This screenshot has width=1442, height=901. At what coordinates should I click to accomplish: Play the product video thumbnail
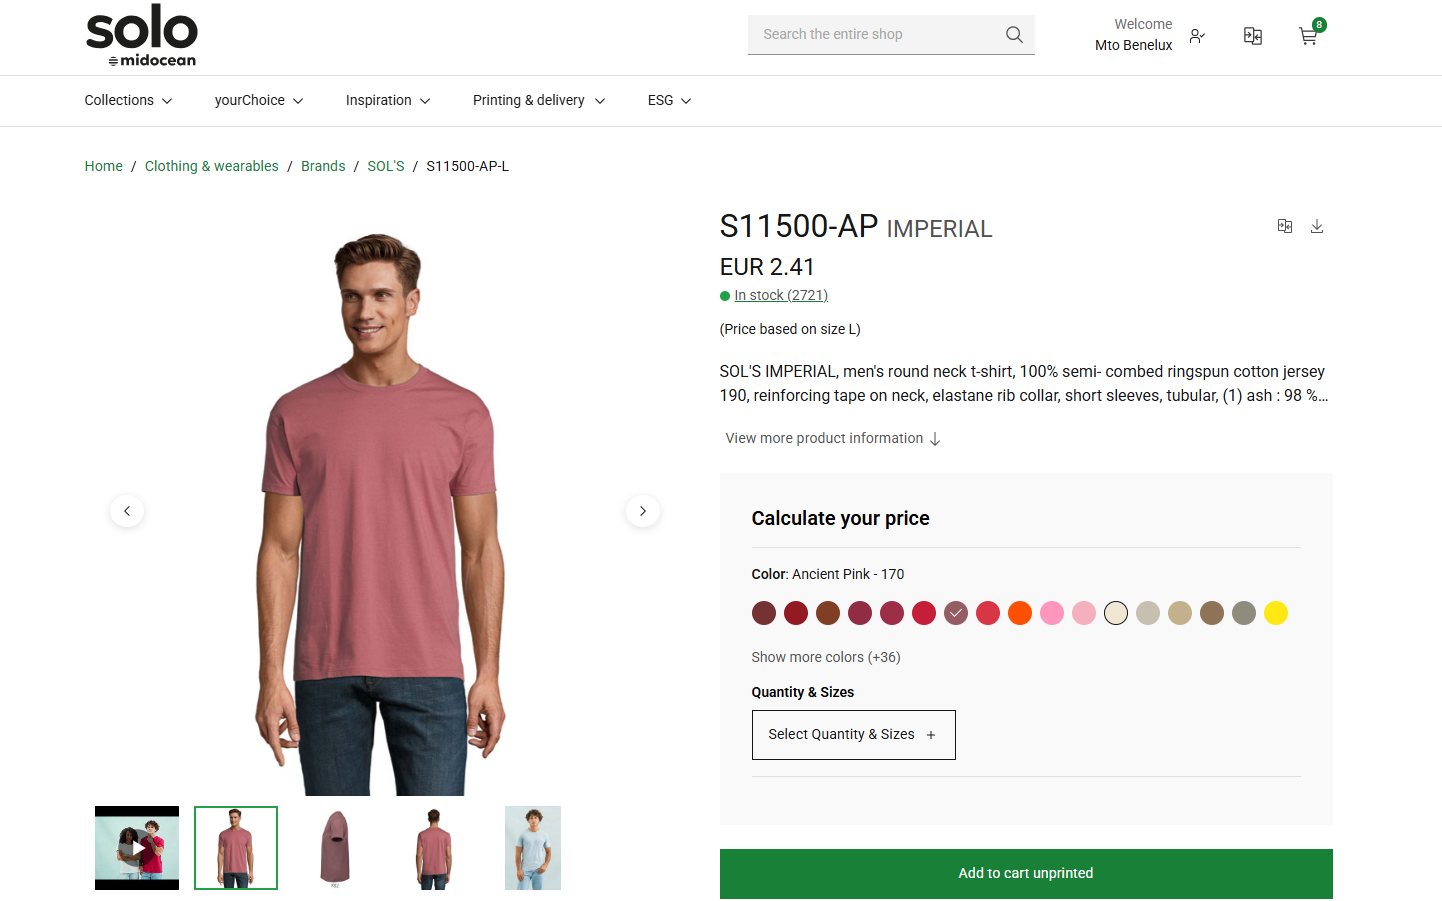click(x=137, y=848)
